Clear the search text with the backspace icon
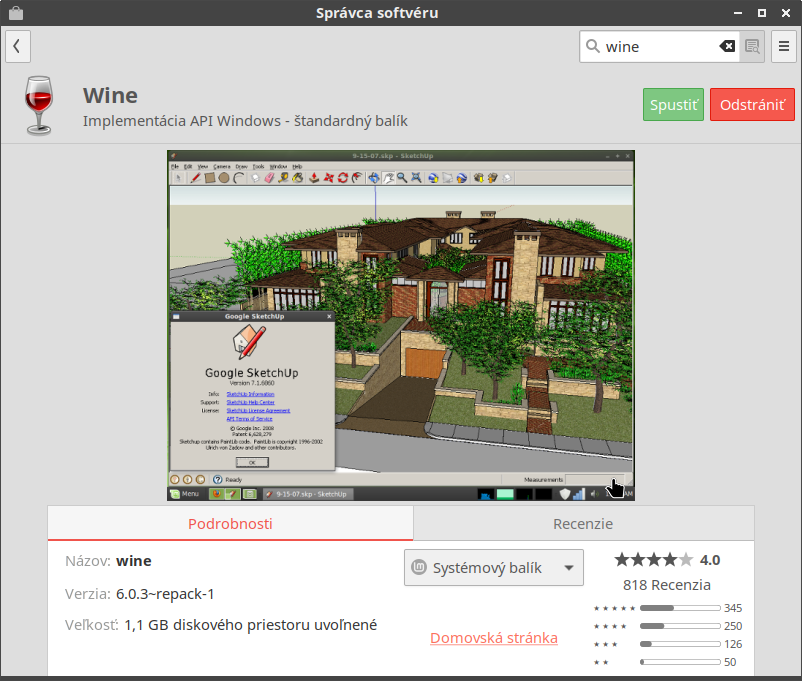Image resolution: width=802 pixels, height=681 pixels. point(727,46)
